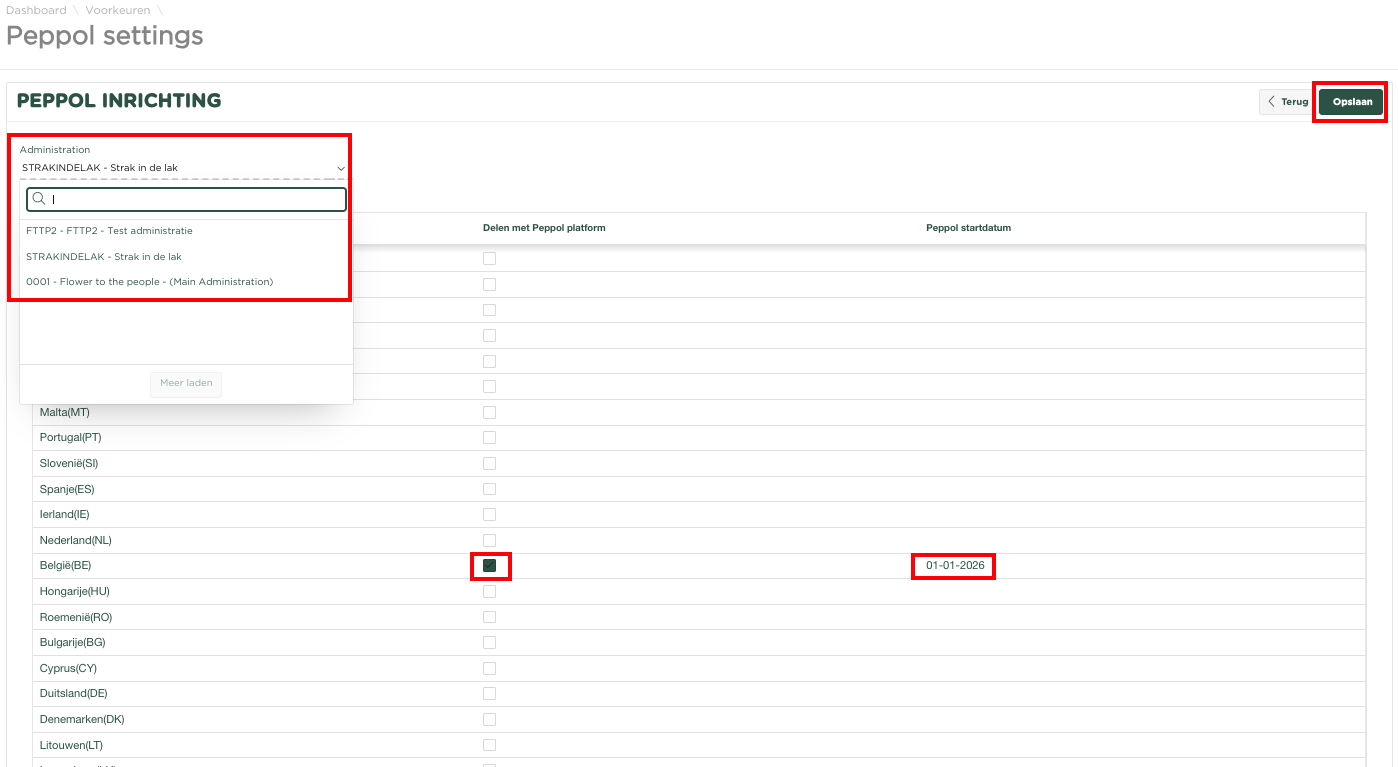Click the administration search input field
The width and height of the screenshot is (1398, 767).
click(196, 199)
